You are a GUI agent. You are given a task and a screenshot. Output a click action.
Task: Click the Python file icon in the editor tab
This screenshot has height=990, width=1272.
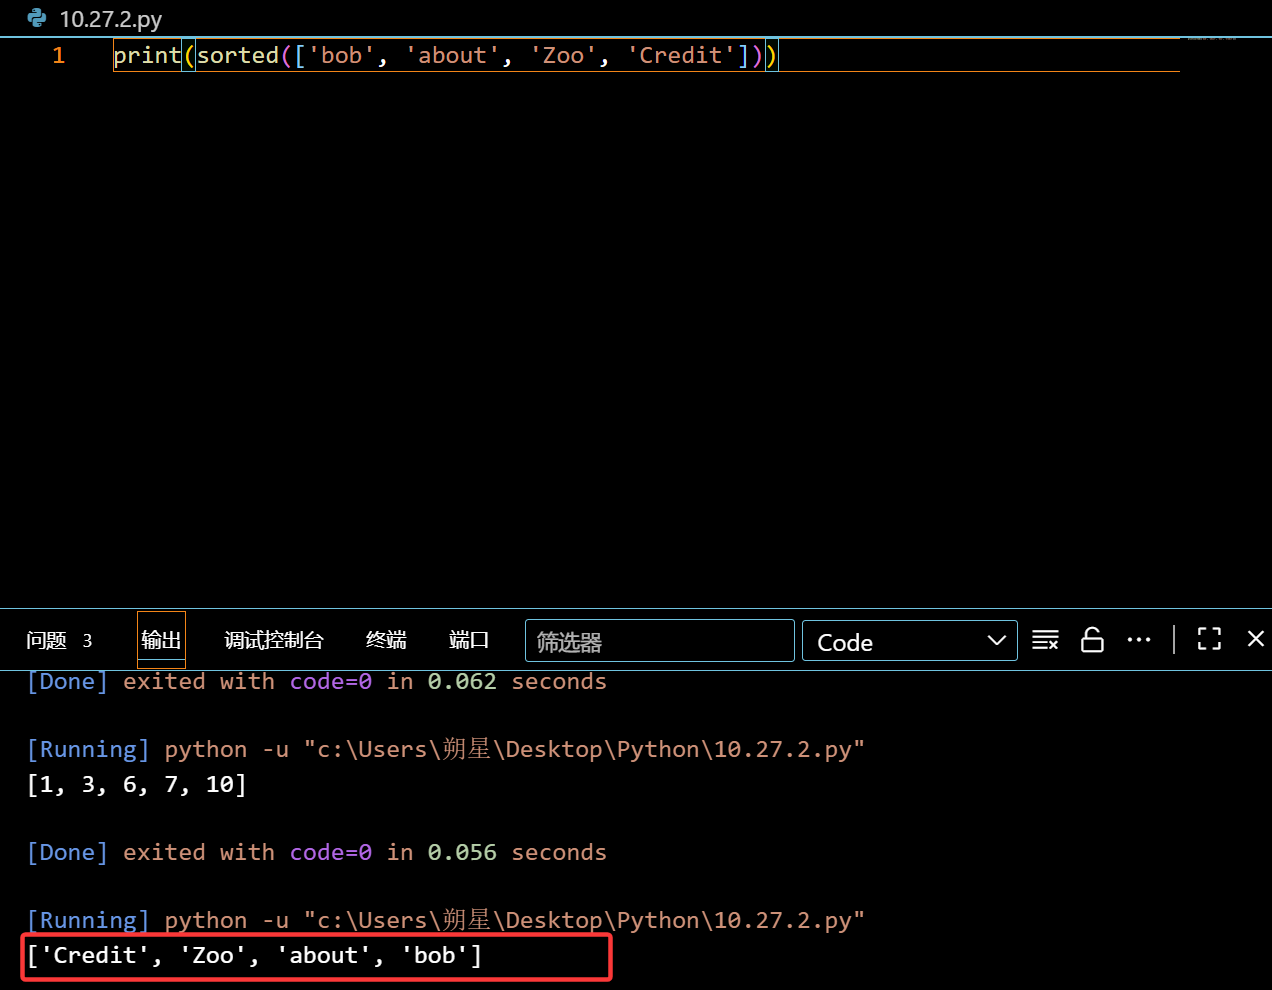[37, 18]
